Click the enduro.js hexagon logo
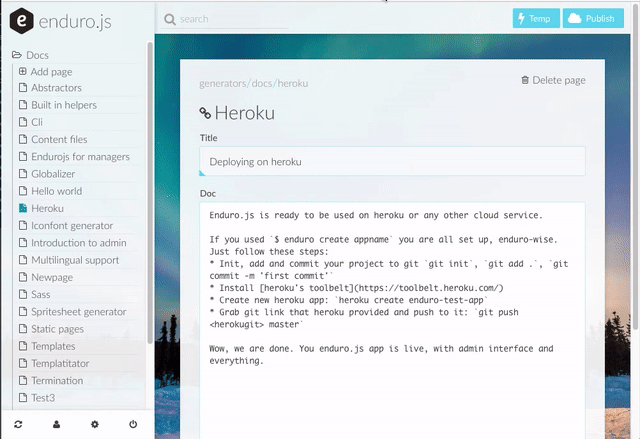 21,20
